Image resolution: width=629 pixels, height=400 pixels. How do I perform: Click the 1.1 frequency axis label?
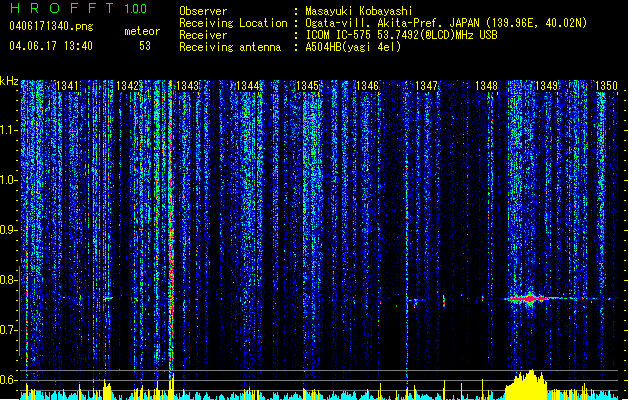(x=8, y=130)
